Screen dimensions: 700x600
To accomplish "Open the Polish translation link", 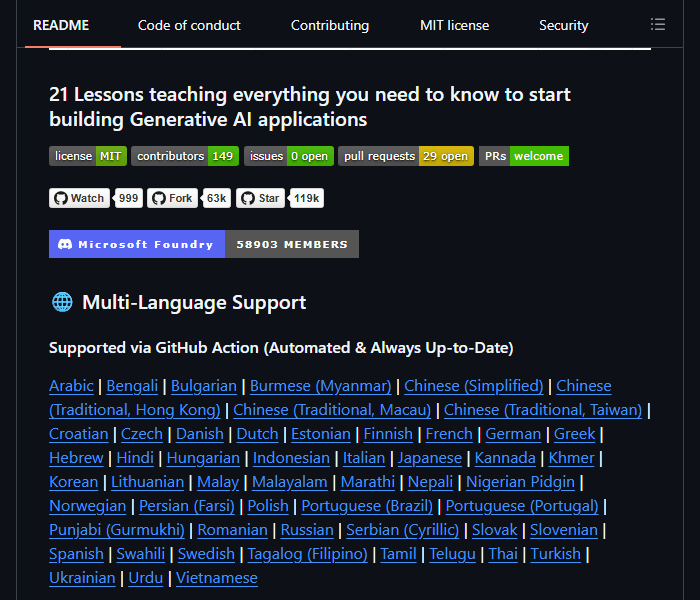I will point(268,507).
